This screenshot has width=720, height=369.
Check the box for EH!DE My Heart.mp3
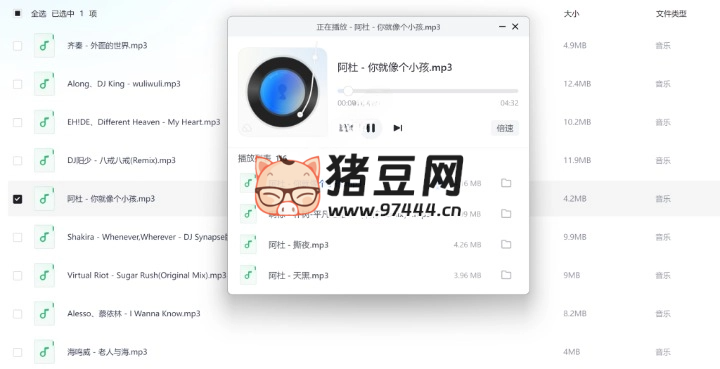click(17, 122)
